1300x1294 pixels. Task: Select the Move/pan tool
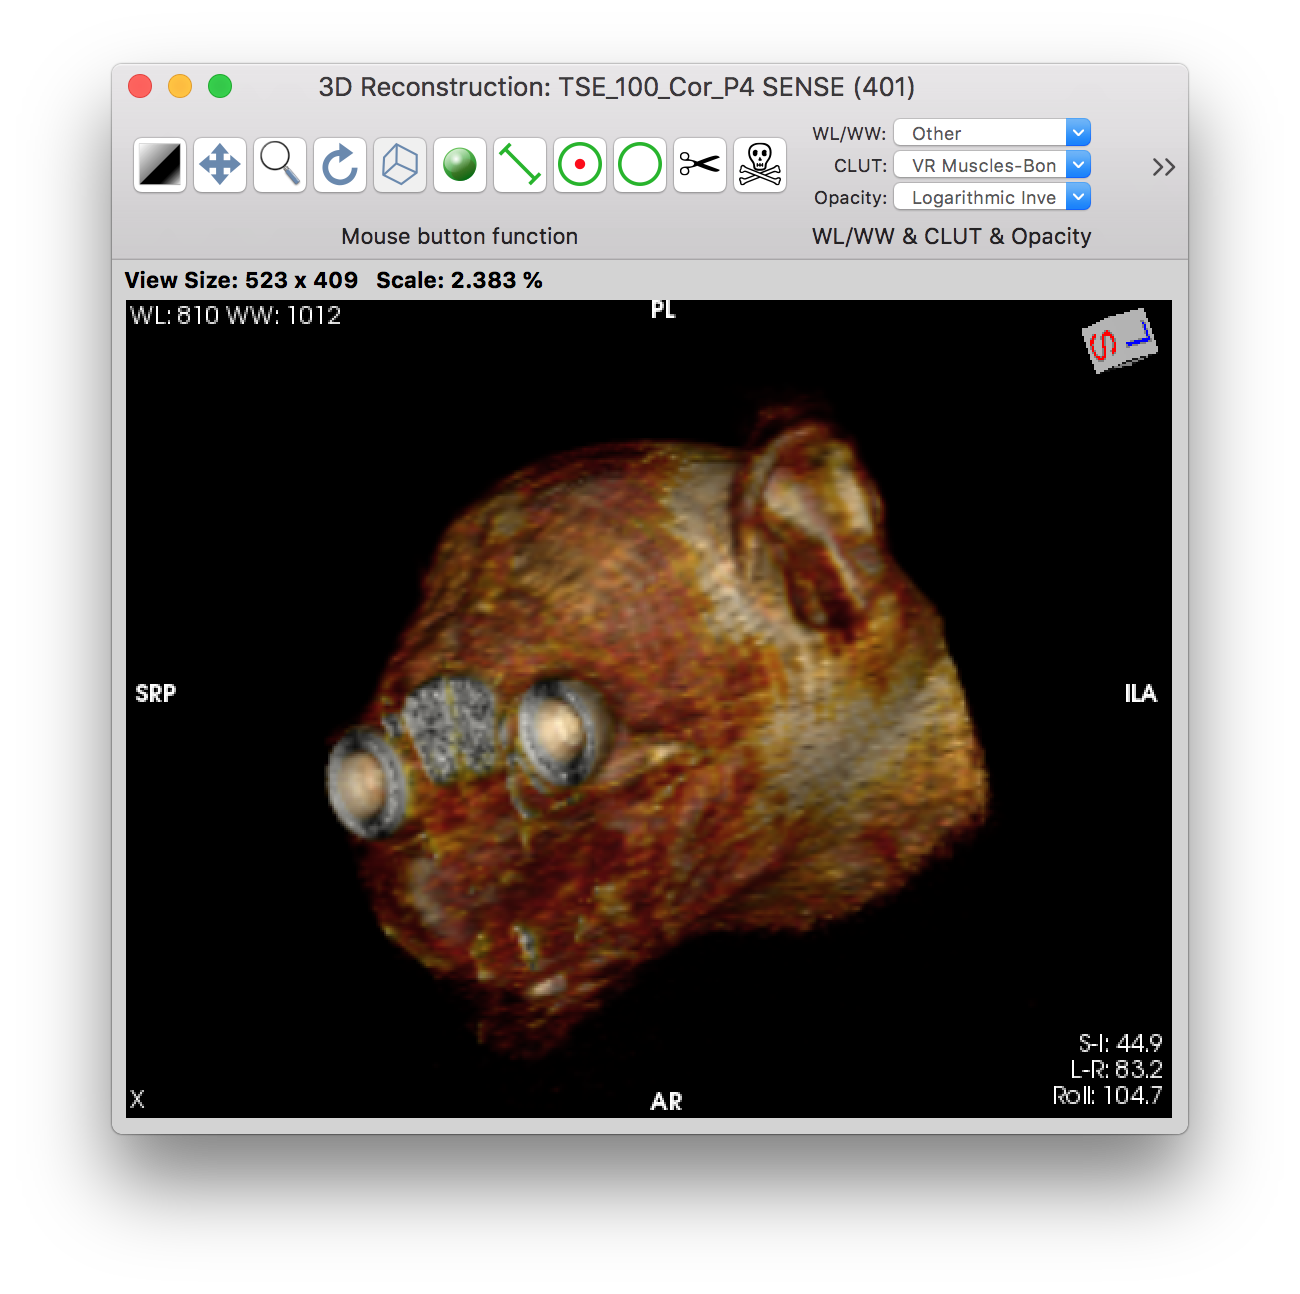tap(220, 165)
